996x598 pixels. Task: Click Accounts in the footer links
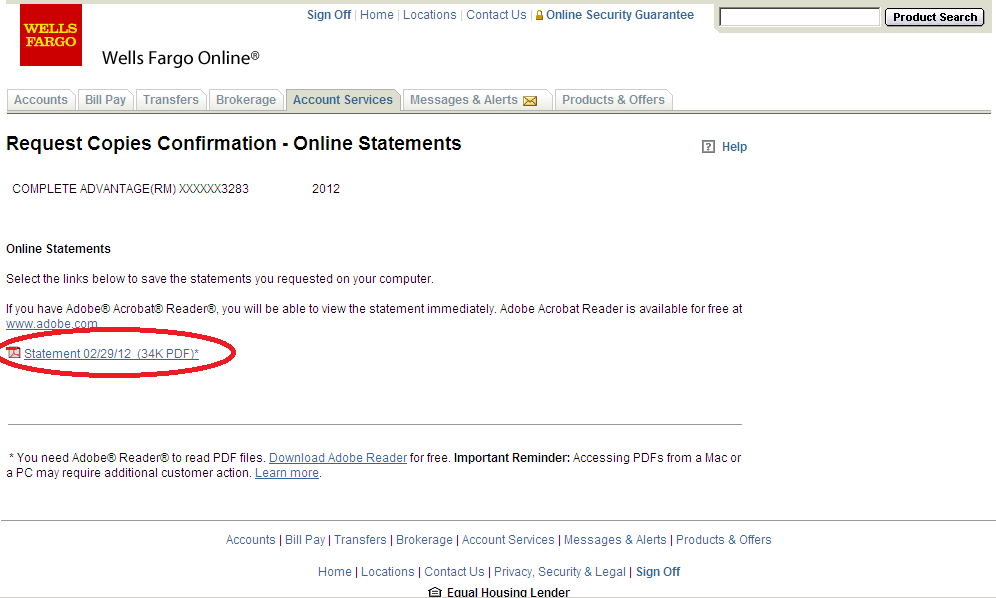click(x=251, y=540)
